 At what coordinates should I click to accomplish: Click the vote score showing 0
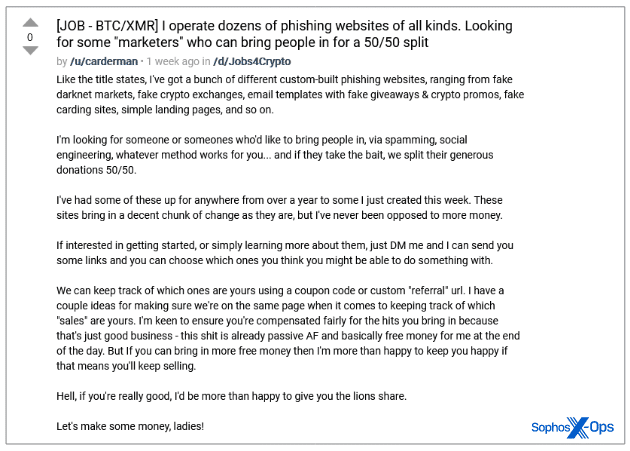30,37
